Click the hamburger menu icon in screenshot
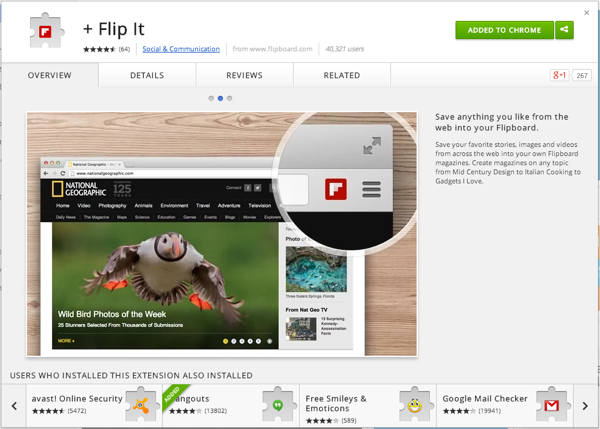Image resolution: width=600 pixels, height=429 pixels. point(371,189)
